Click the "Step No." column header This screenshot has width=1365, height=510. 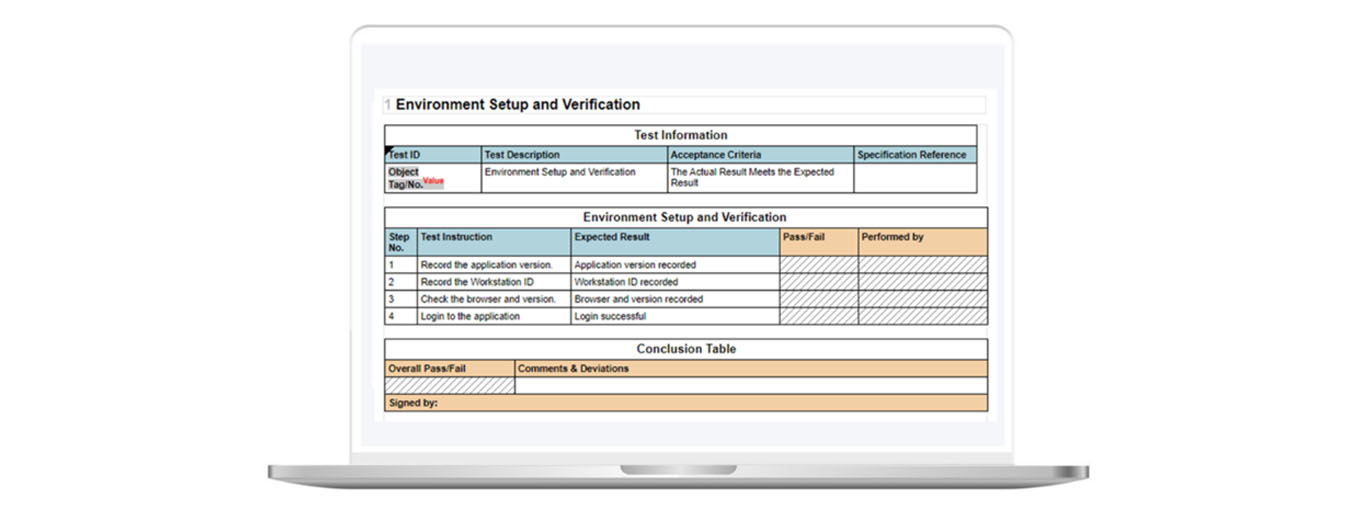(x=401, y=242)
